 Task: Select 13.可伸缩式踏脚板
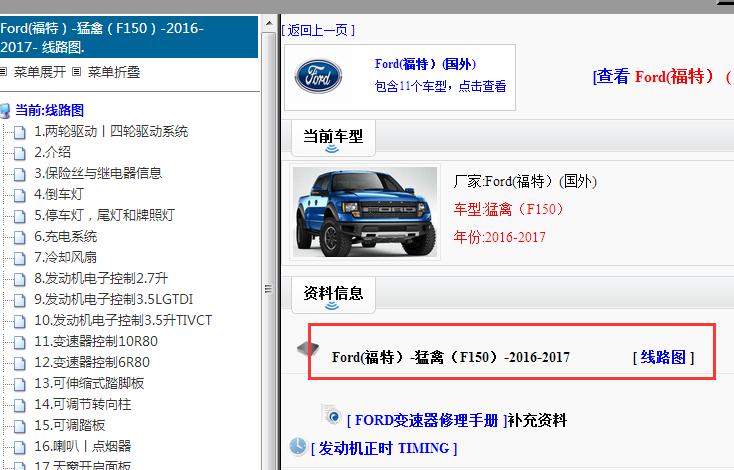point(89,383)
